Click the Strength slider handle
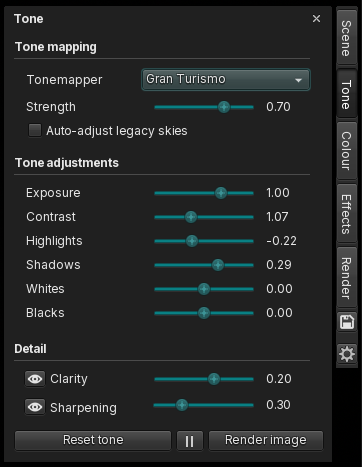This screenshot has width=362, height=467. (224, 107)
